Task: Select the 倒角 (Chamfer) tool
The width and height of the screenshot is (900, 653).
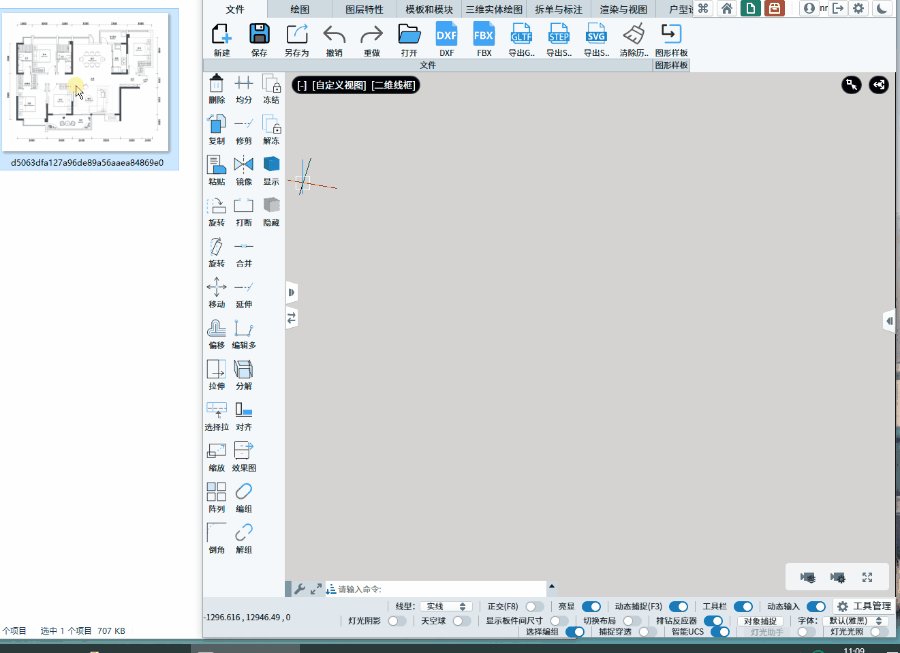Action: (x=216, y=533)
